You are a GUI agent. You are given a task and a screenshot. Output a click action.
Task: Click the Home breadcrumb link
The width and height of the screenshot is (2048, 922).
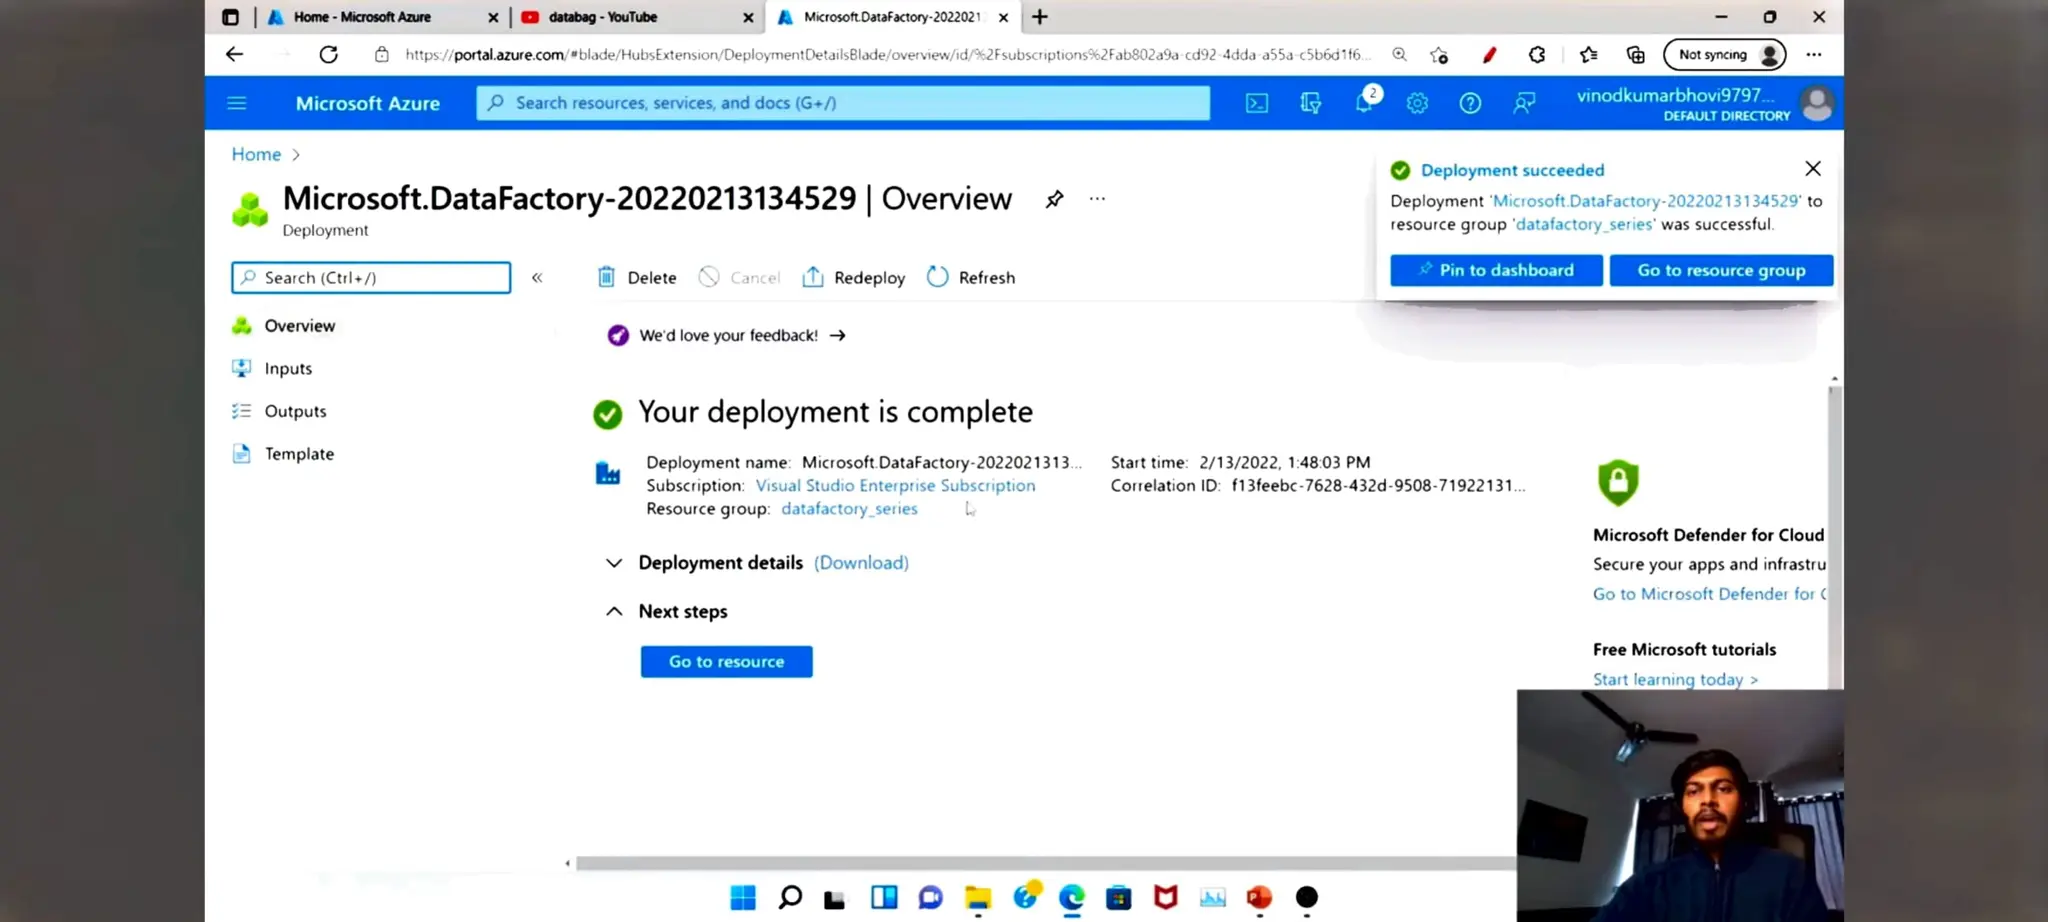point(256,154)
